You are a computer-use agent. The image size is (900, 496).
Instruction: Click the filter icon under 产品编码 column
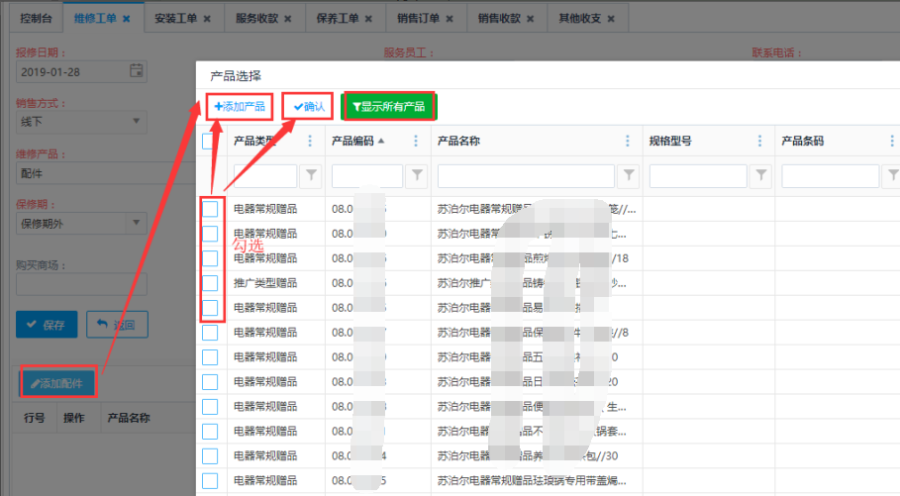[x=416, y=176]
